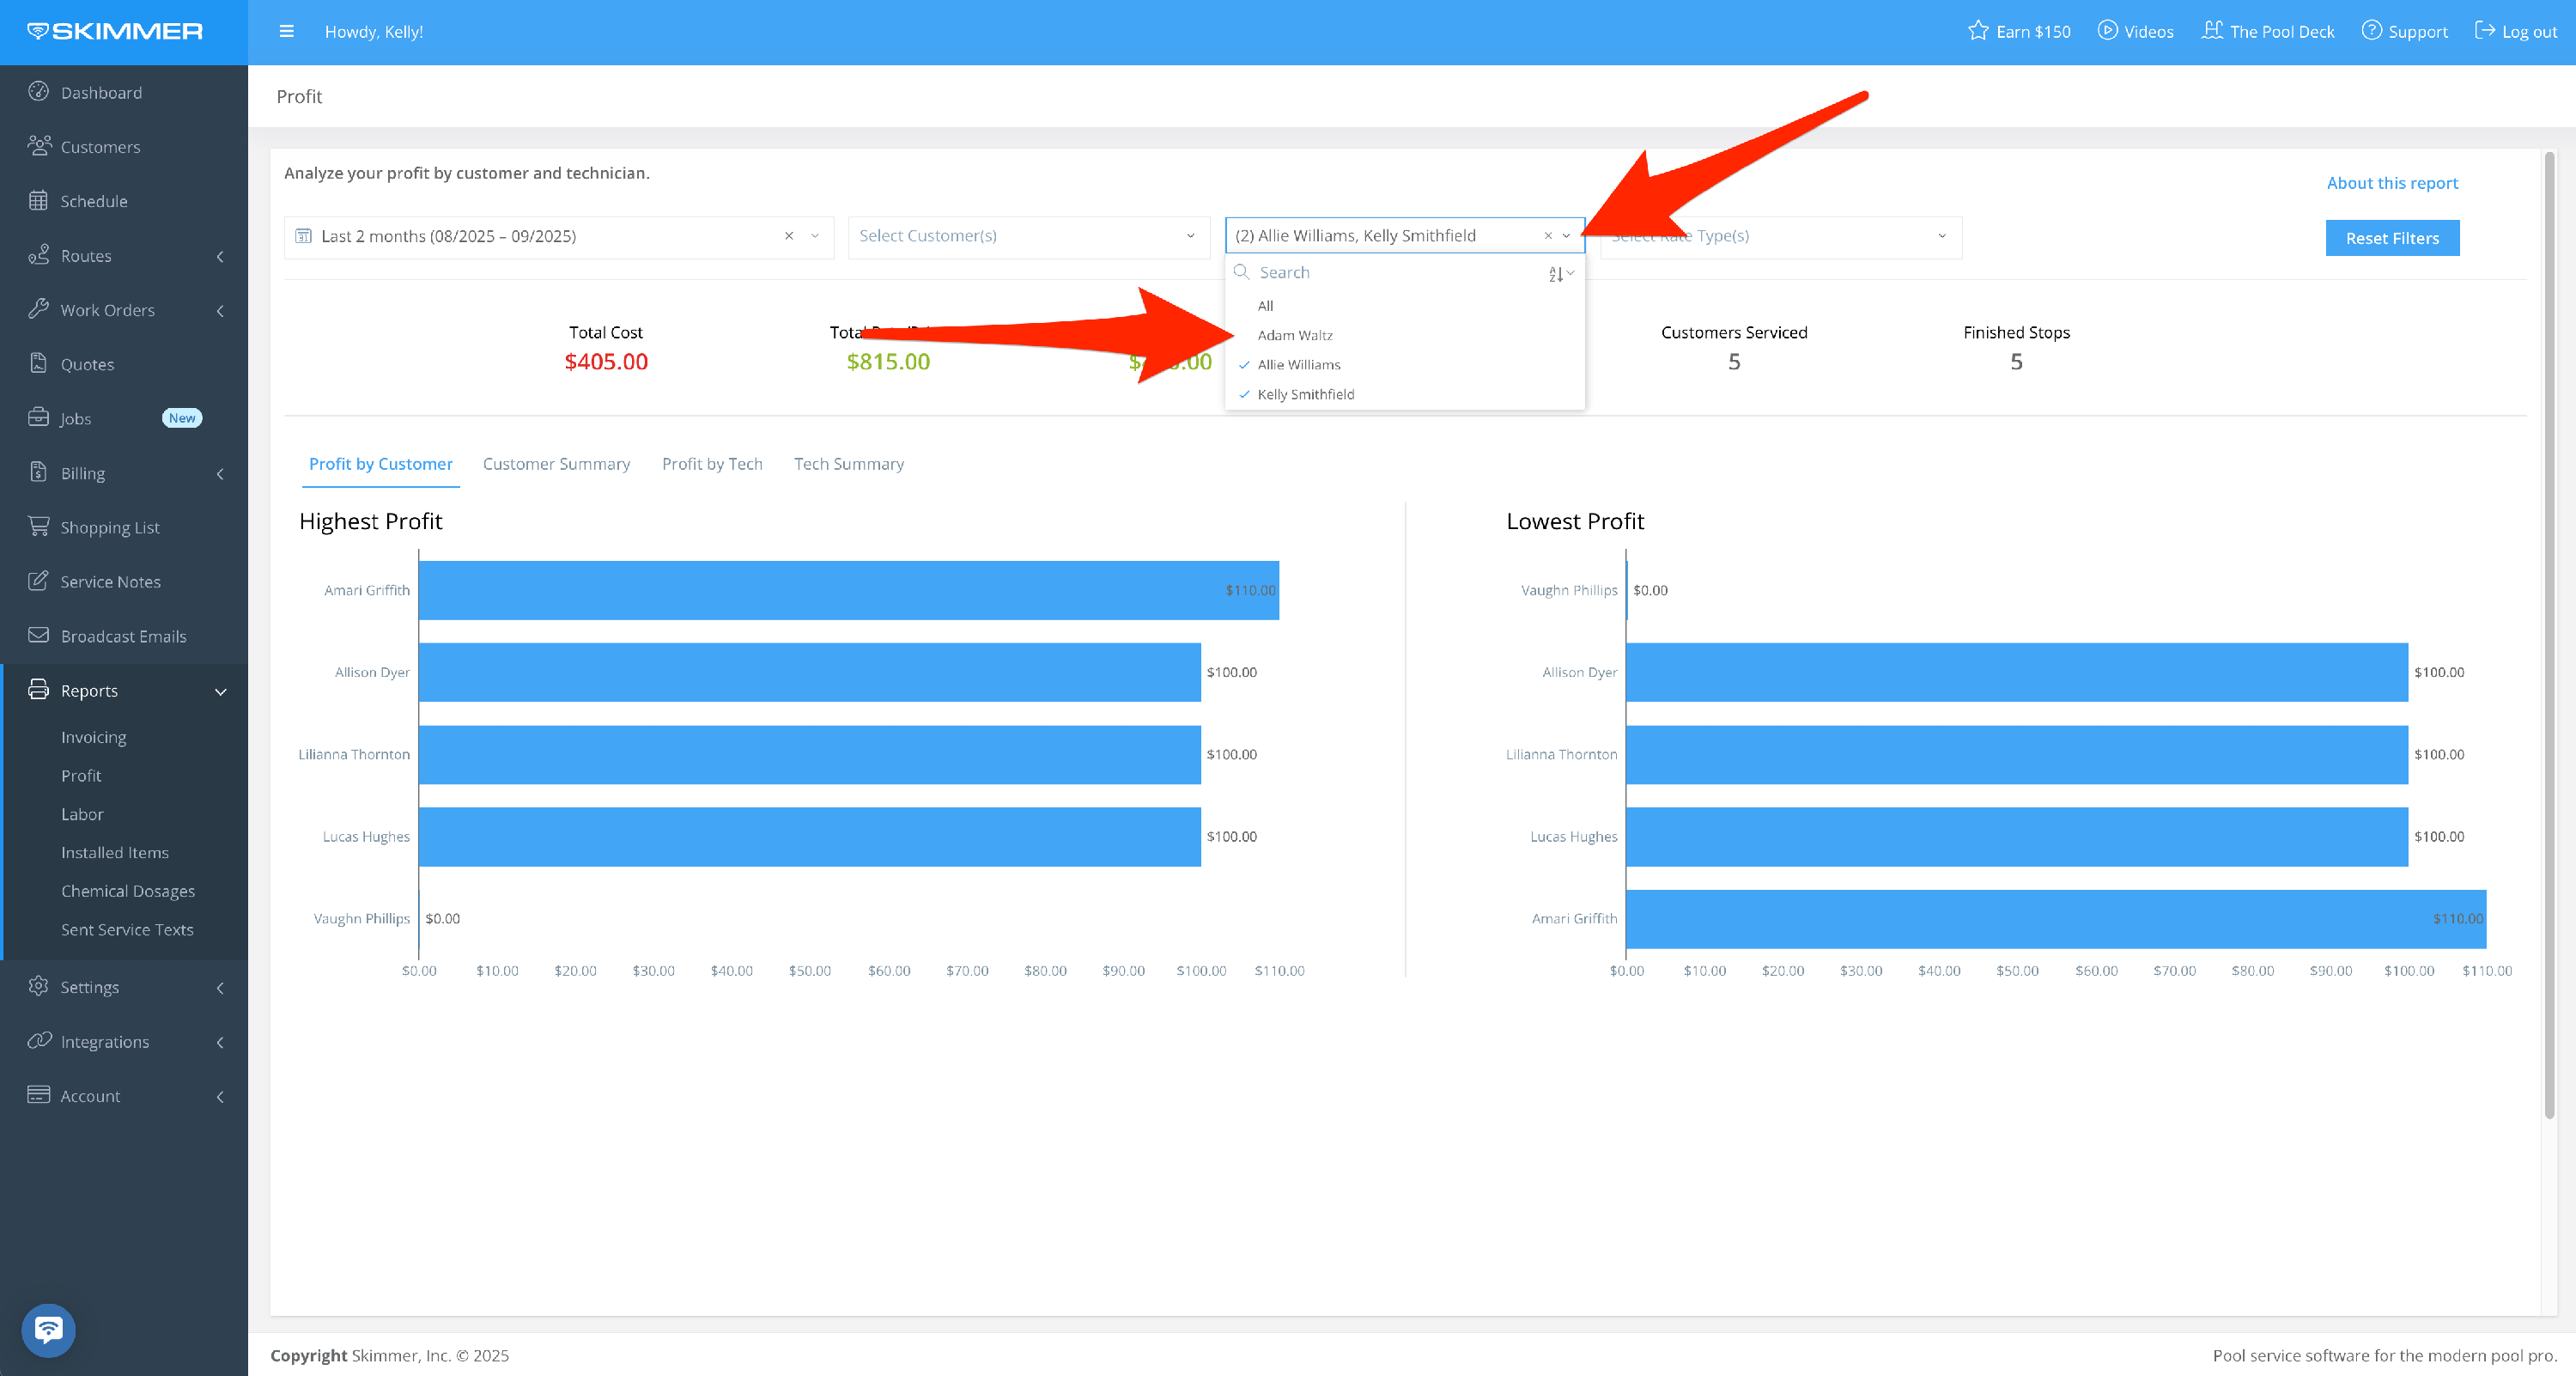2576x1376 pixels.
Task: Open Videos play icon in header
Action: pyautogui.click(x=2107, y=30)
